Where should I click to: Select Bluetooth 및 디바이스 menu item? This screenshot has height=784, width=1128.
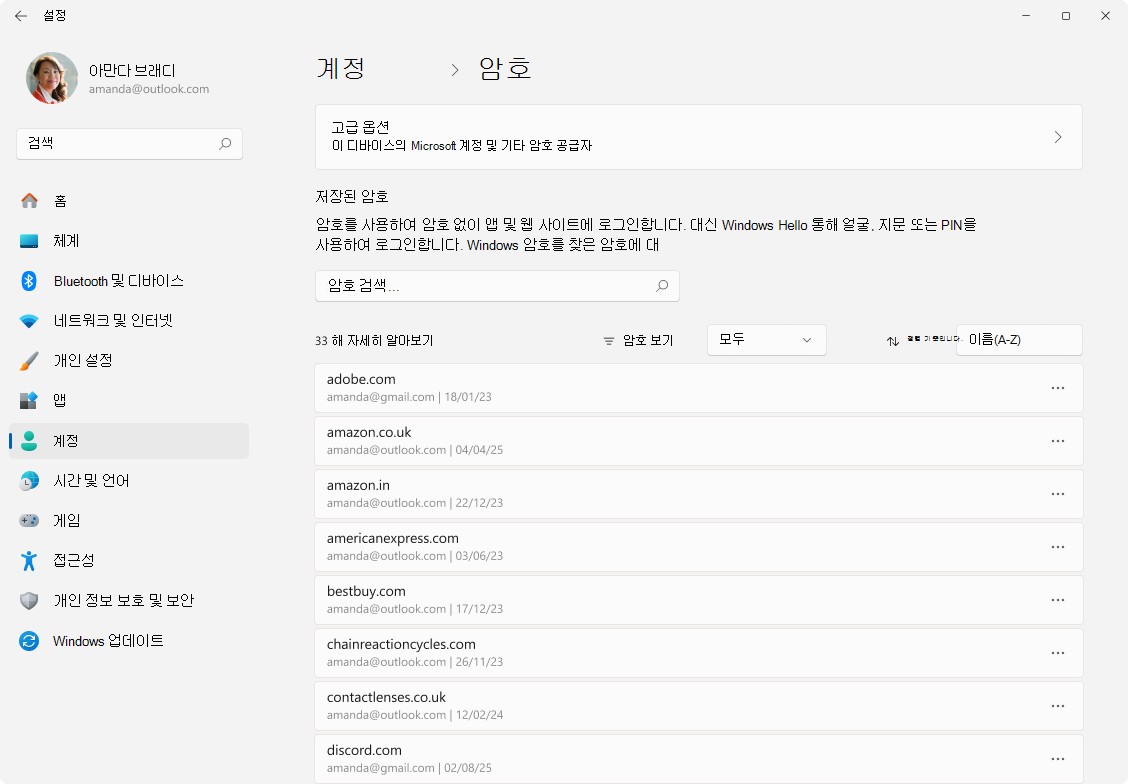point(129,281)
